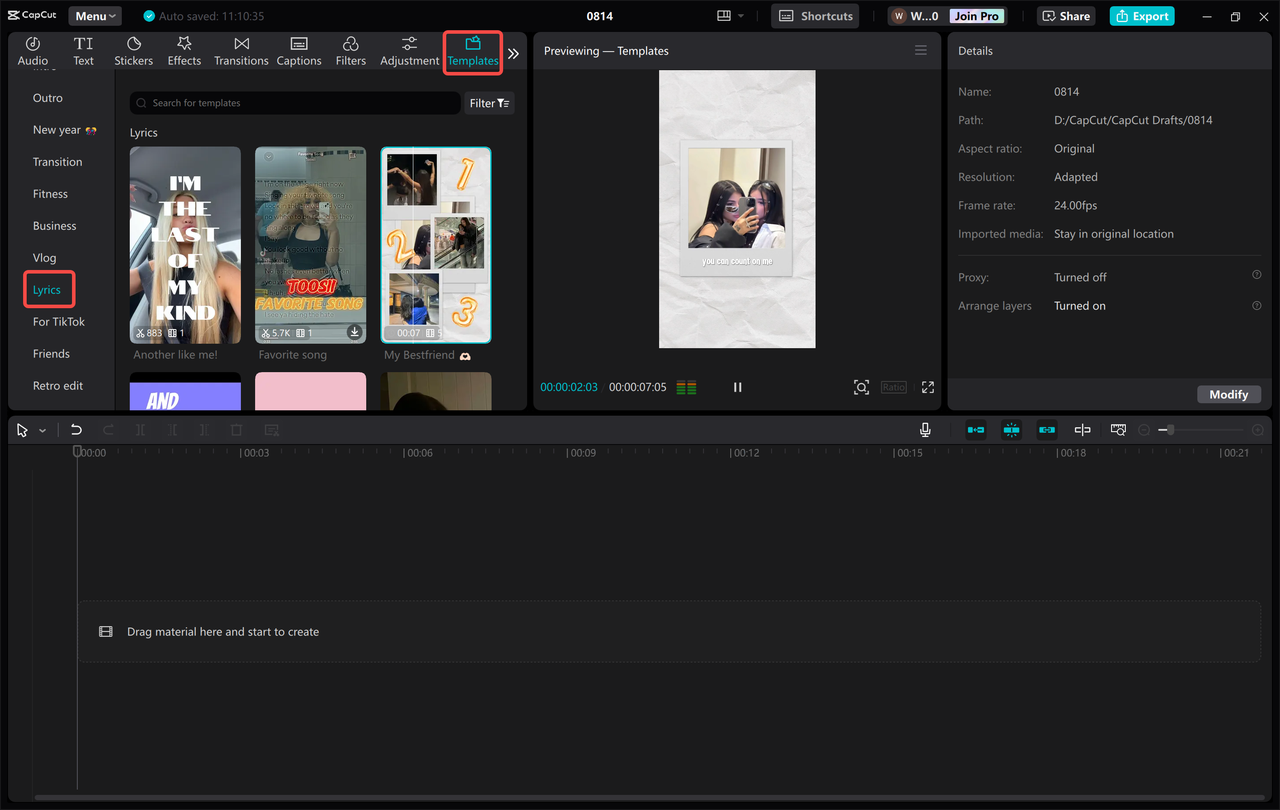Click the search for templates field

(x=295, y=103)
